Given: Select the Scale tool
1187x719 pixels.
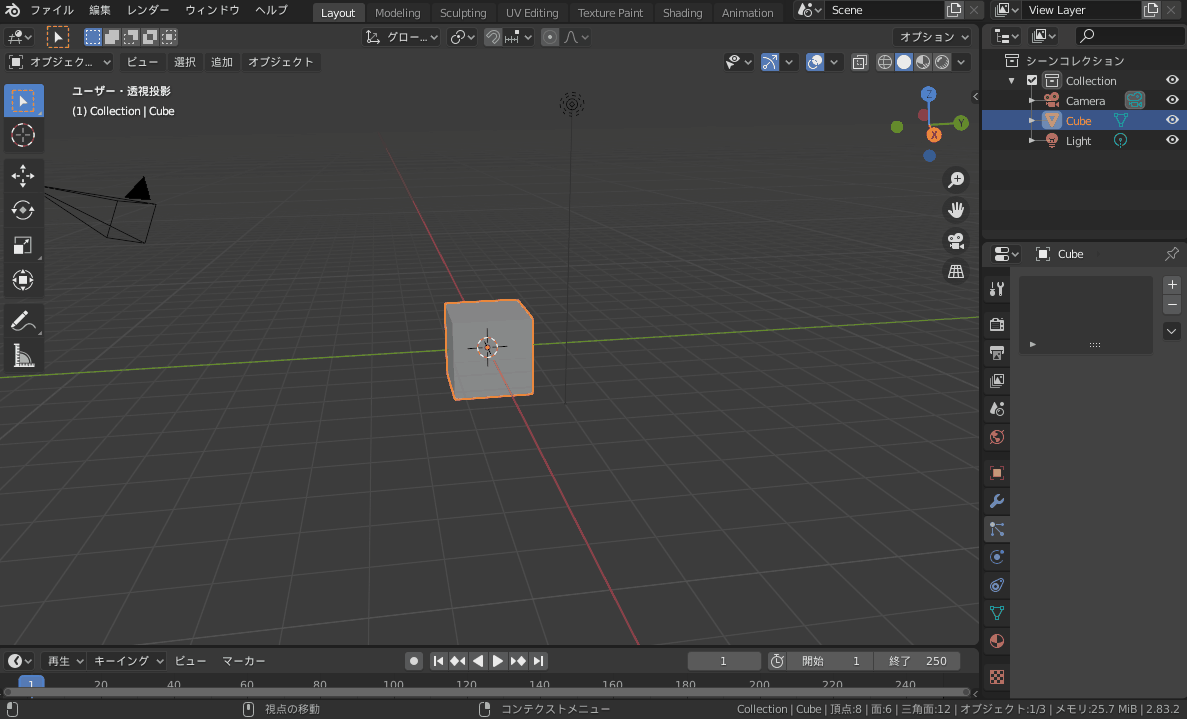Looking at the screenshot, I should coord(22,245).
